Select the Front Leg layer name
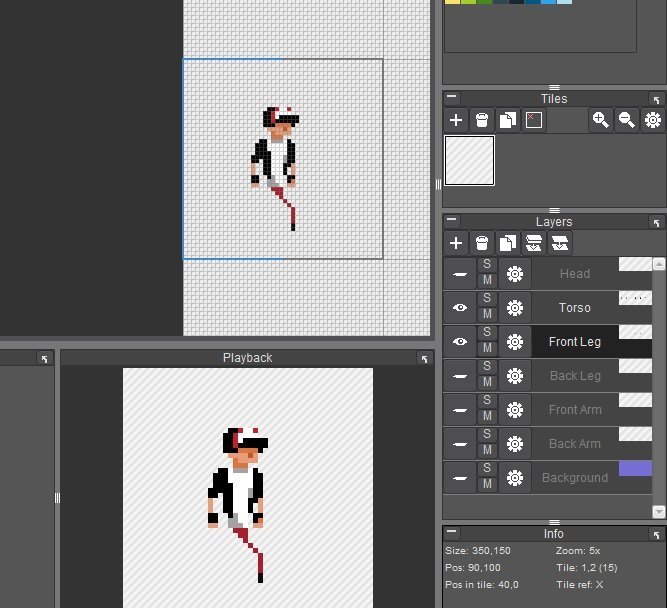Viewport: 667px width, 608px height. [575, 342]
